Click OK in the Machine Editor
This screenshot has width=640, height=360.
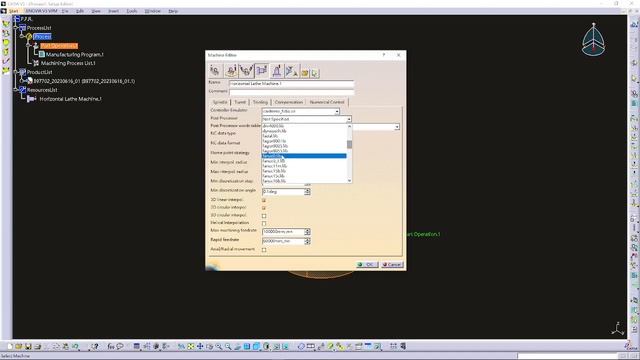(x=367, y=264)
